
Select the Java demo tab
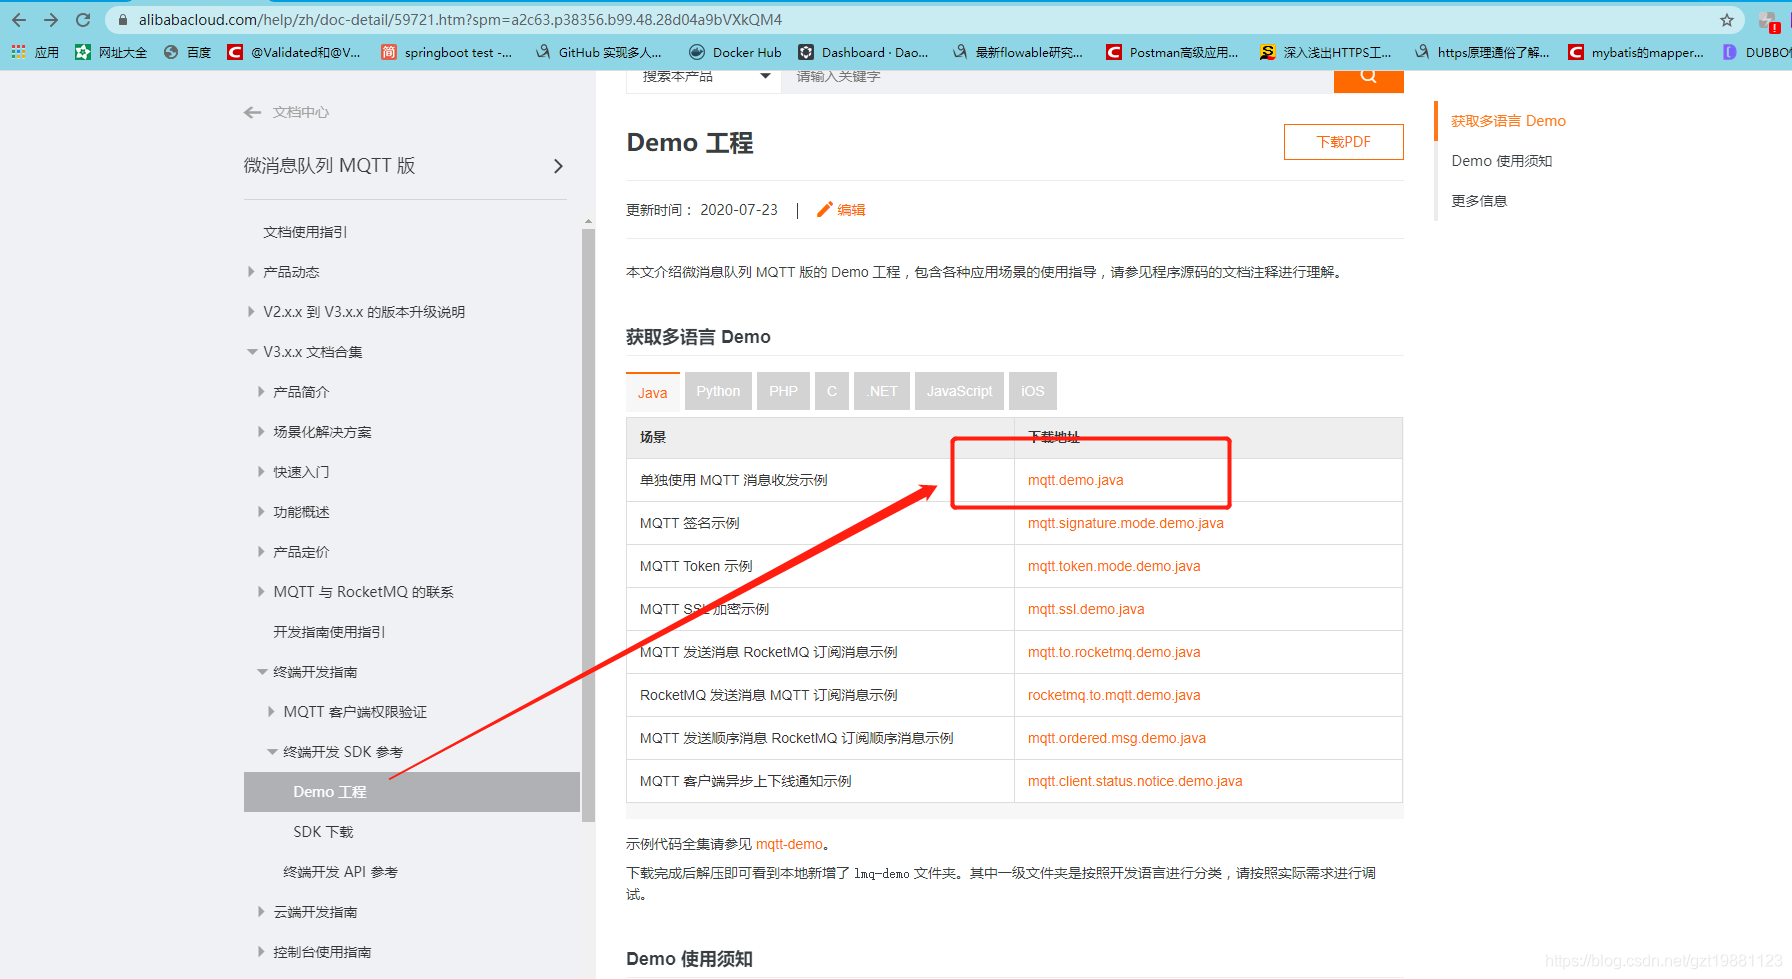653,392
